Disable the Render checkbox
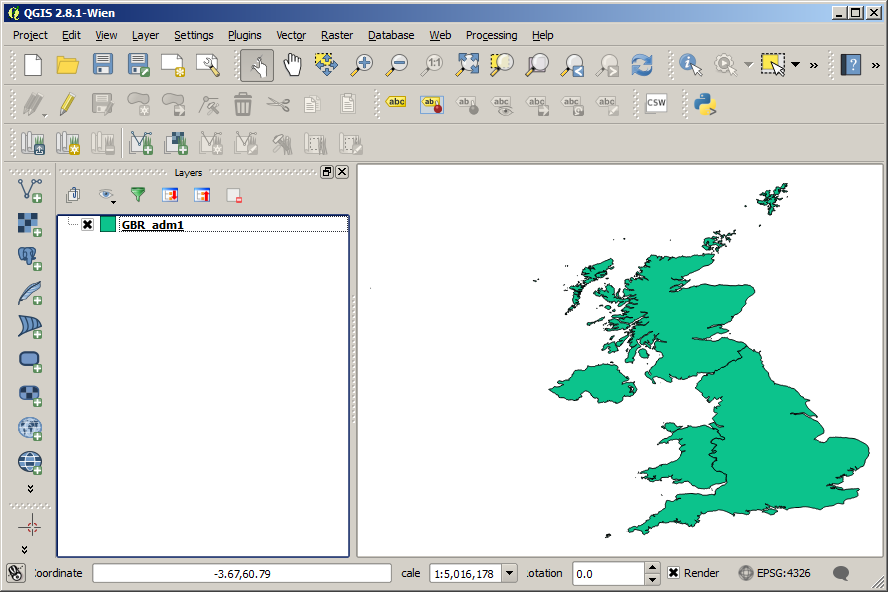 [676, 573]
